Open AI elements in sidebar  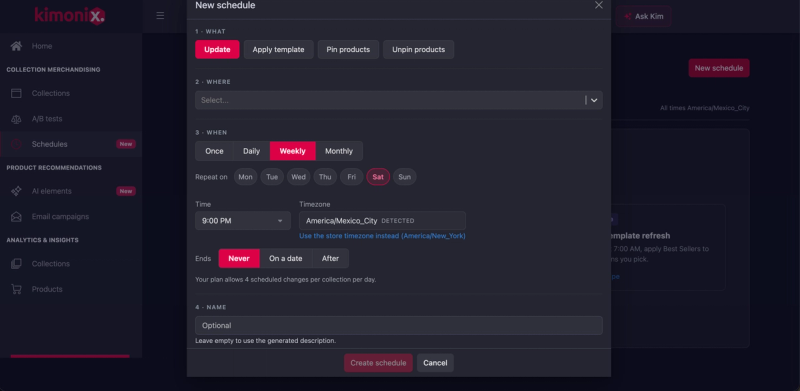coord(71,191)
